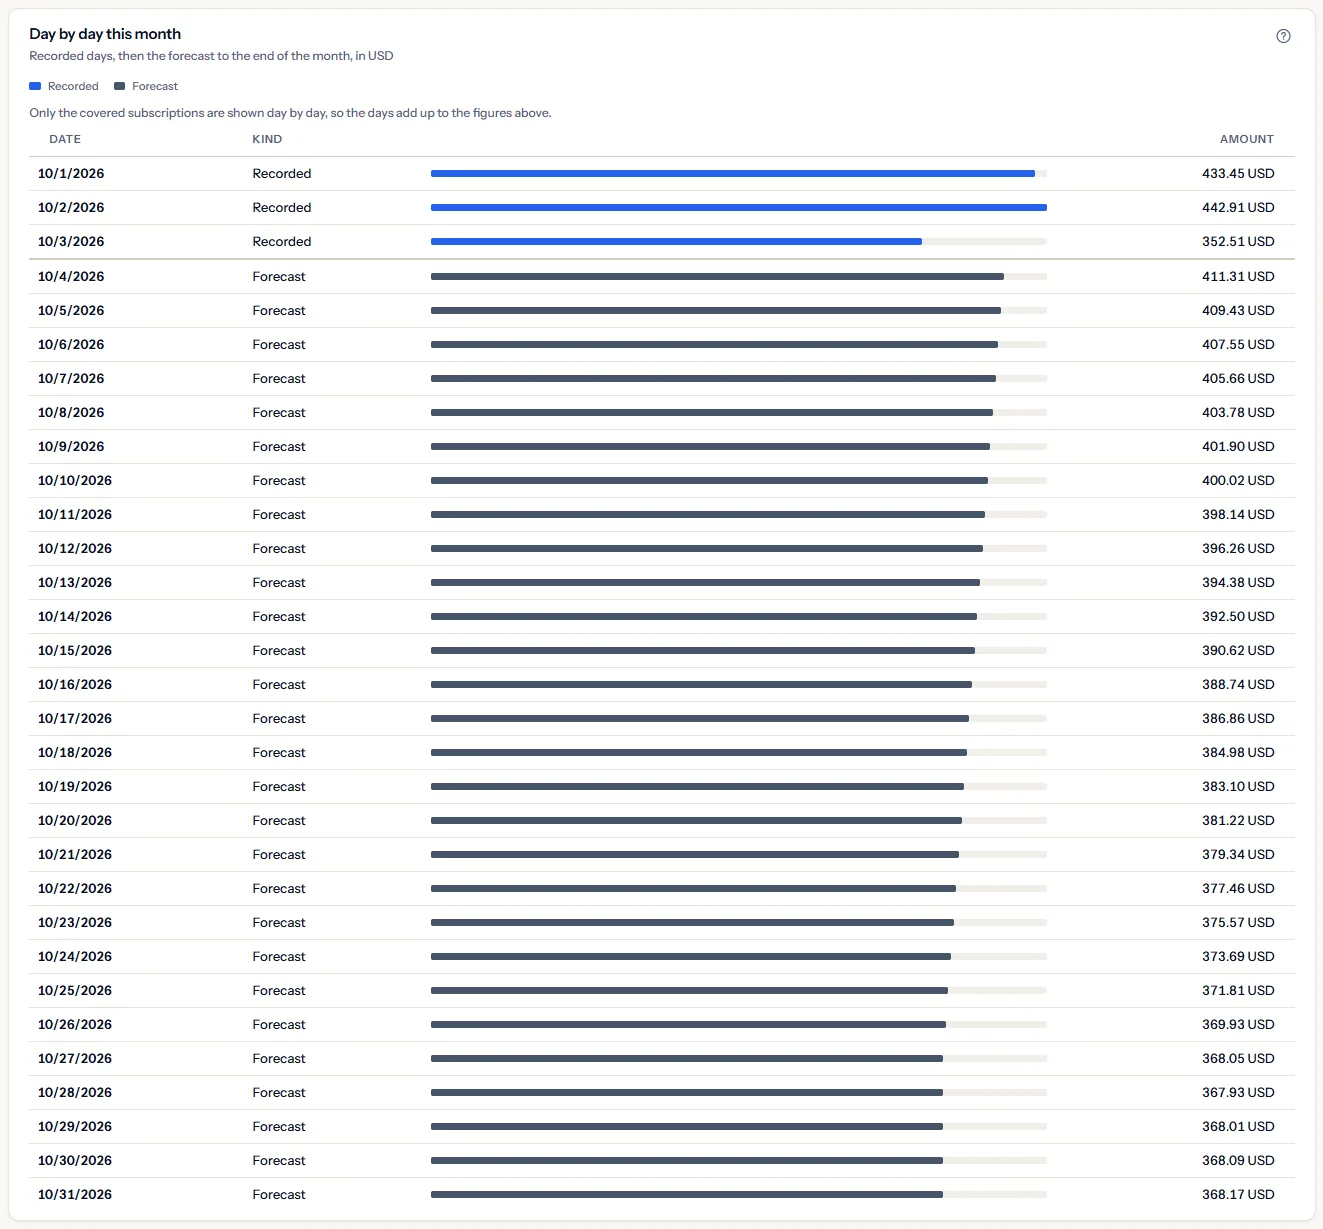The height and width of the screenshot is (1229, 1323).
Task: Select the 10/9/2026 date cell
Action: click(71, 446)
